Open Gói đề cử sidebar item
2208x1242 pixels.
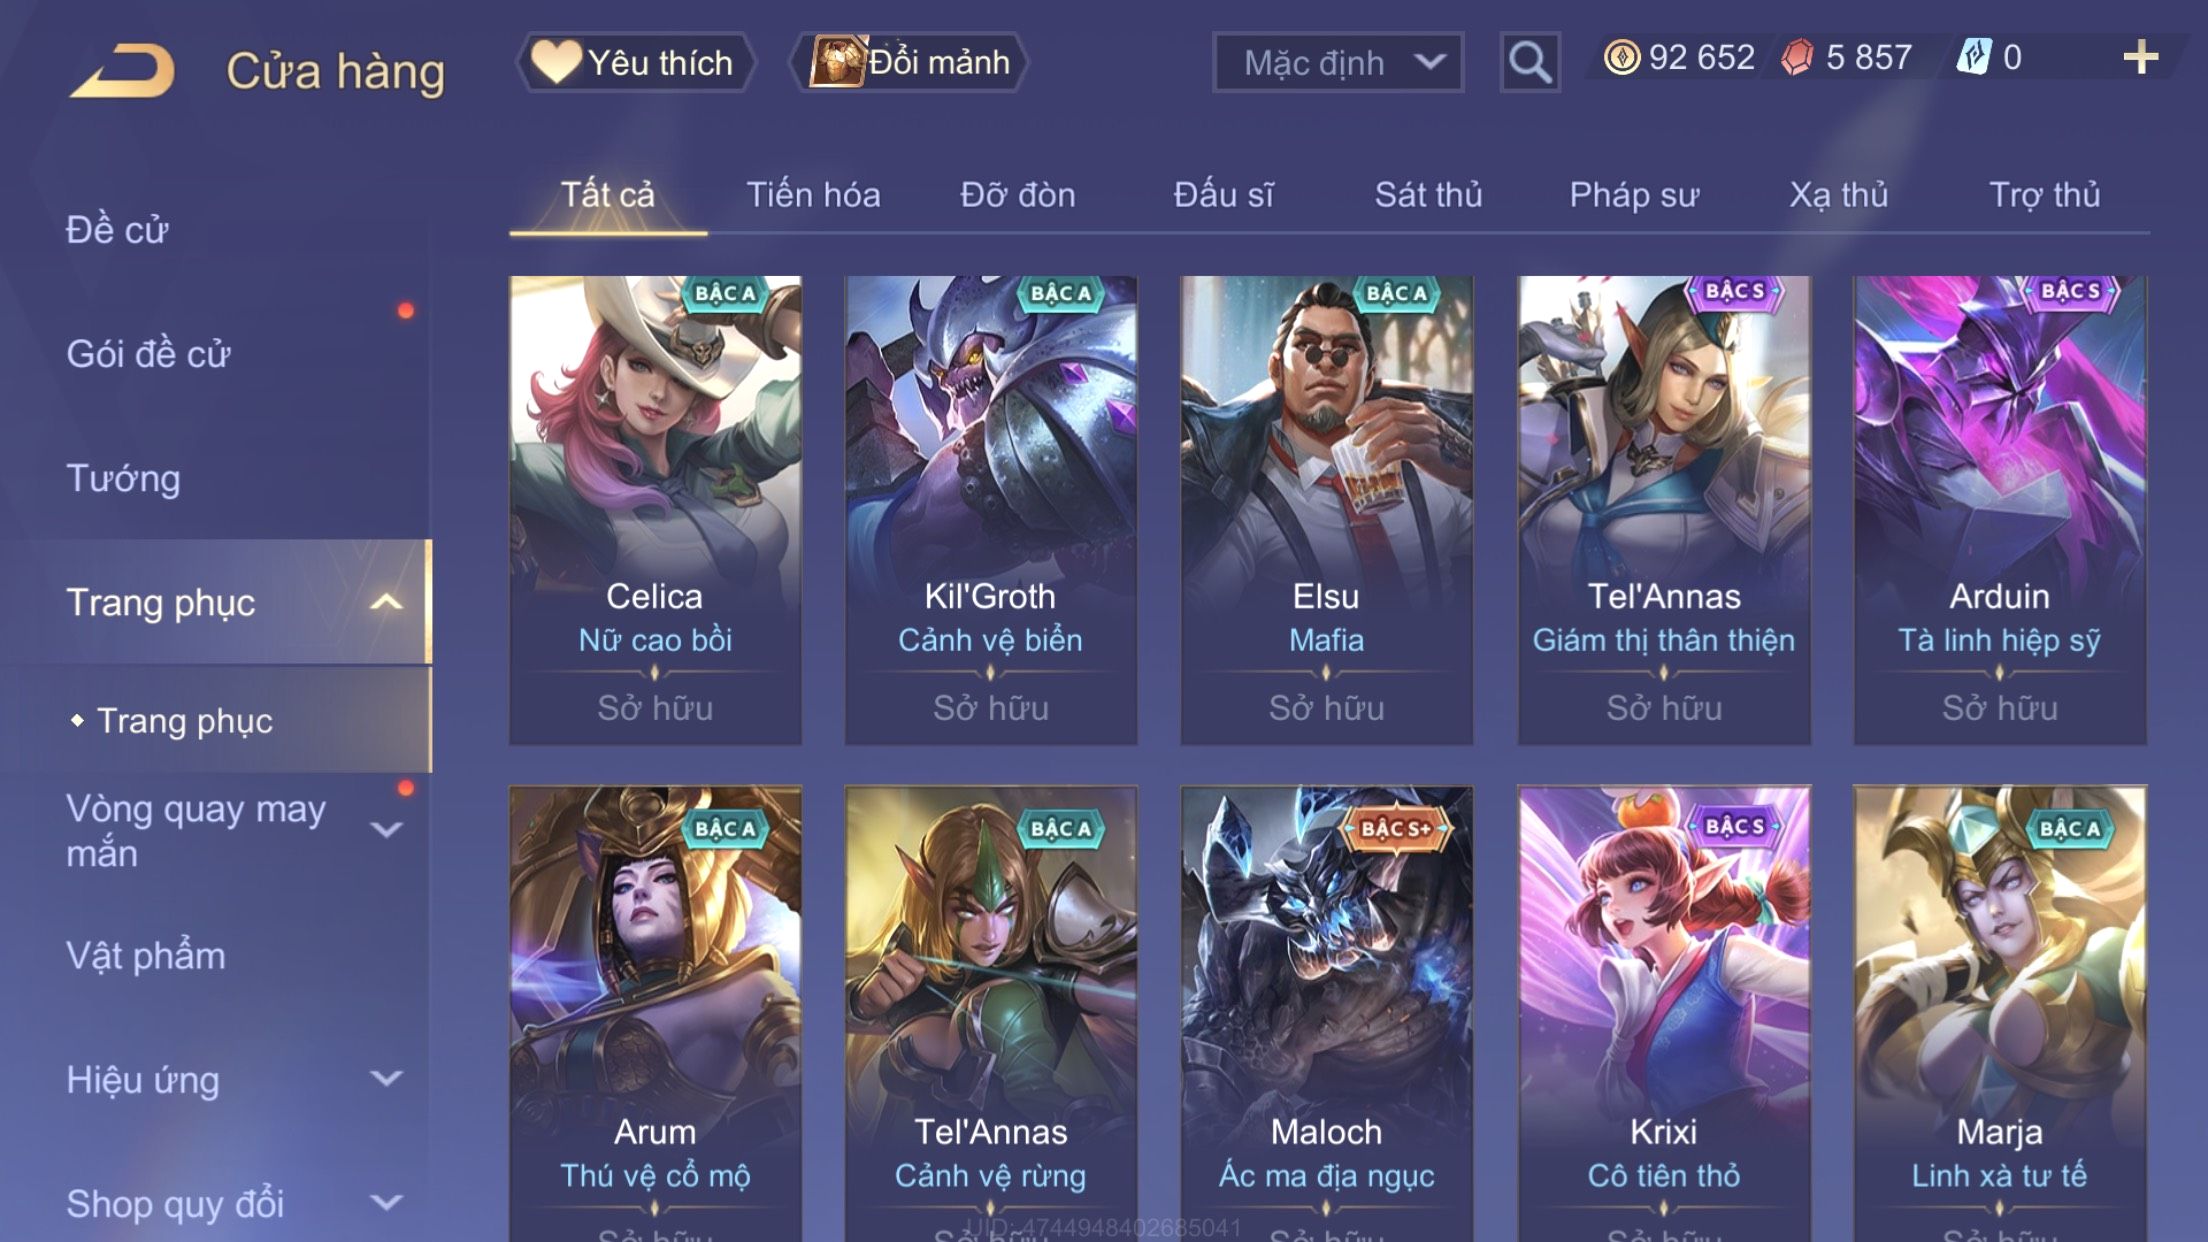coord(148,354)
